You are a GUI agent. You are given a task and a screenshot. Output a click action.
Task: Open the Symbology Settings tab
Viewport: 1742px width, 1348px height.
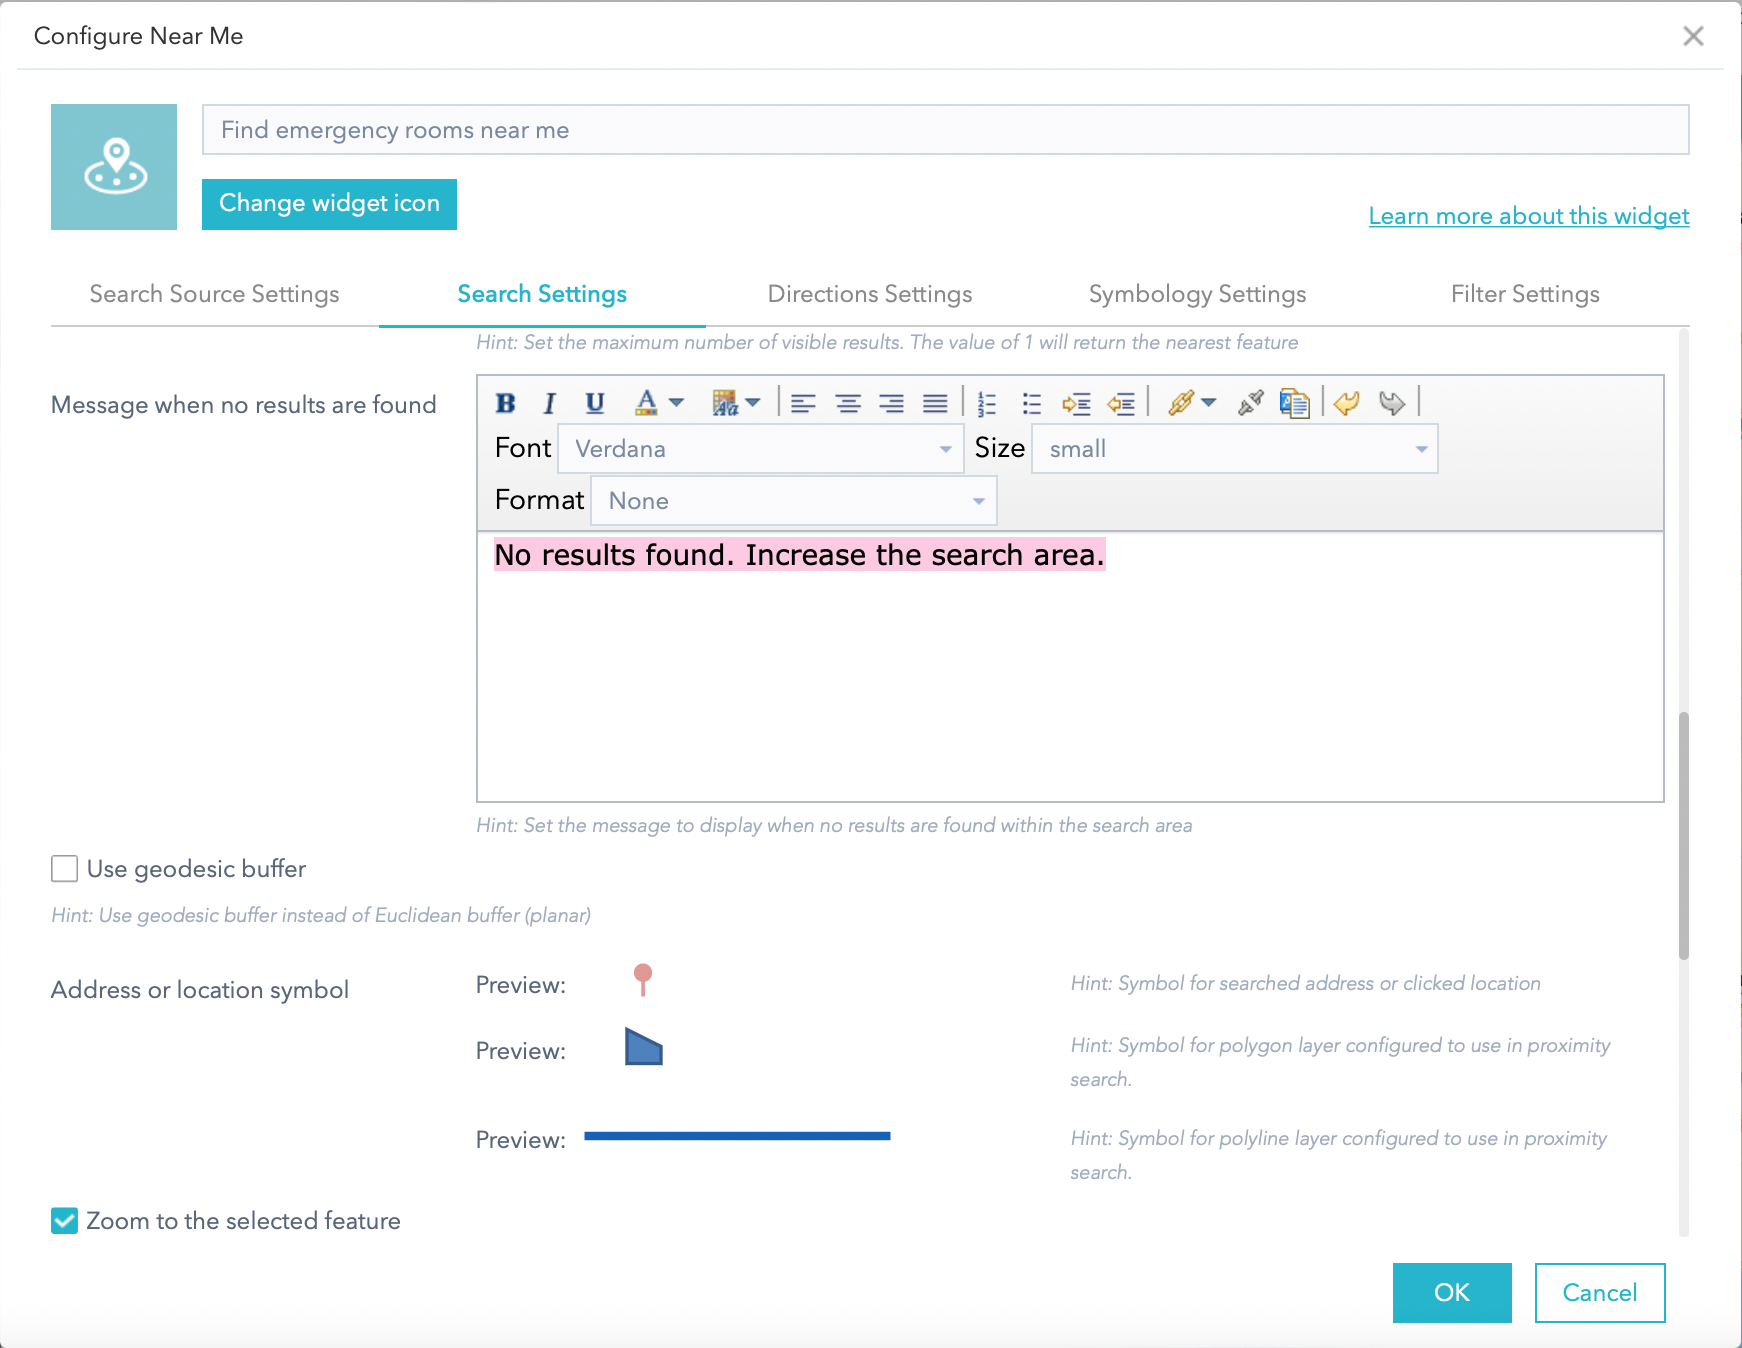pos(1198,294)
